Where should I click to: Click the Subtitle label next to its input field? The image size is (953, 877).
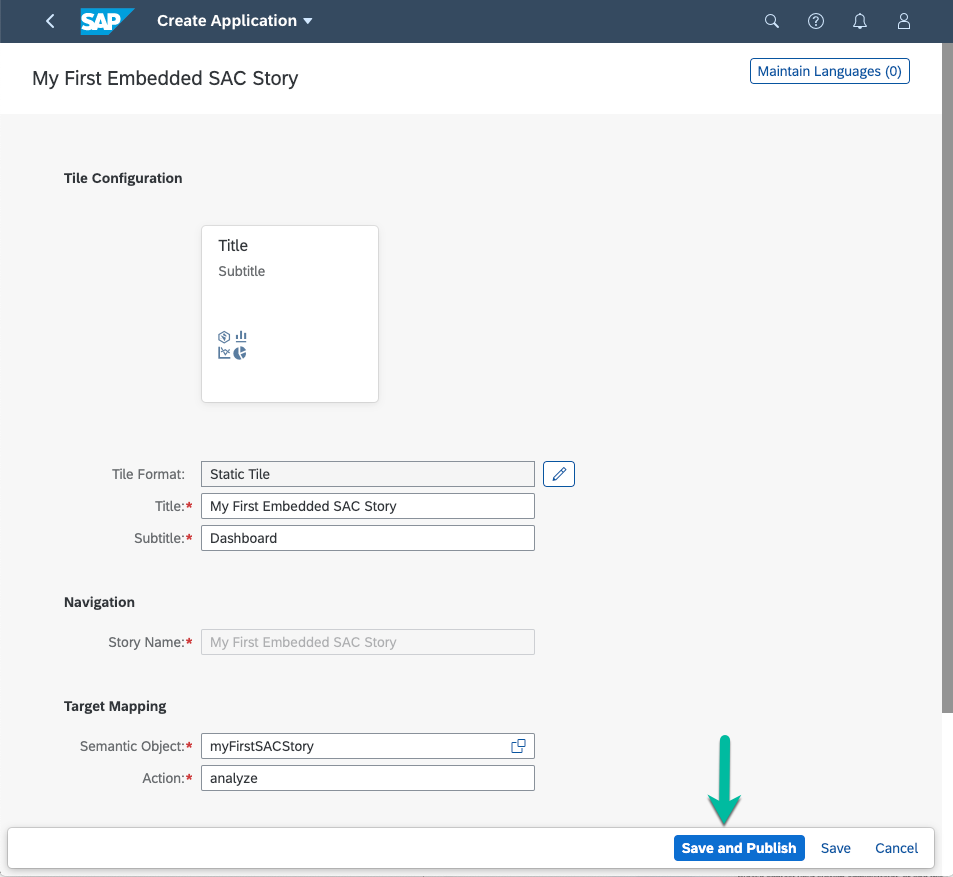(x=159, y=538)
